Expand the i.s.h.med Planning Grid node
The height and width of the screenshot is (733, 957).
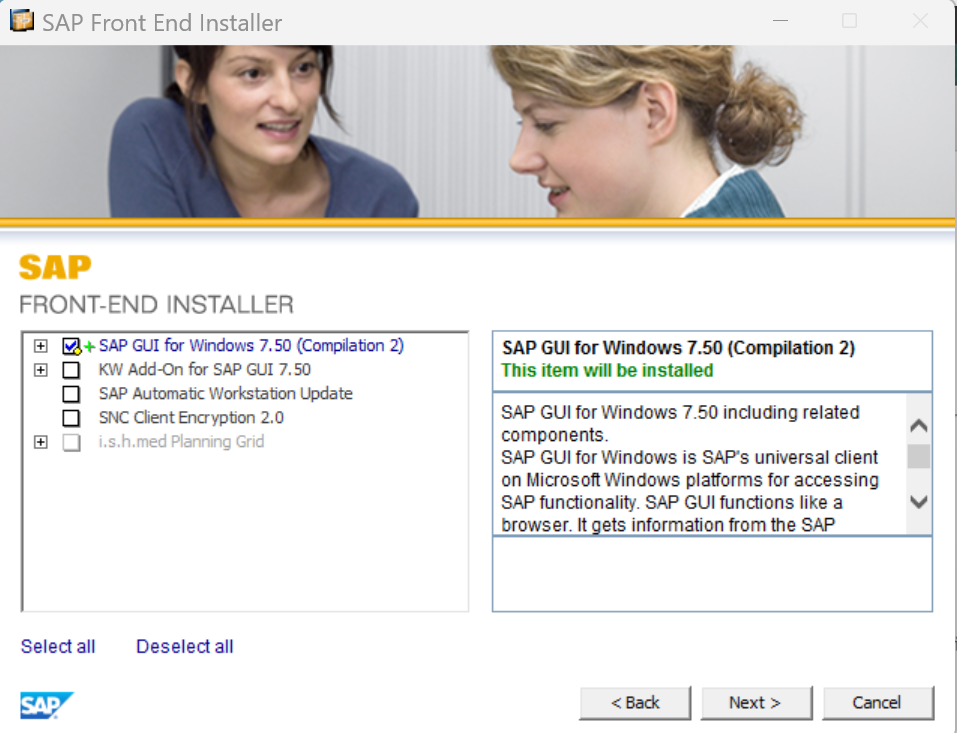tap(40, 442)
